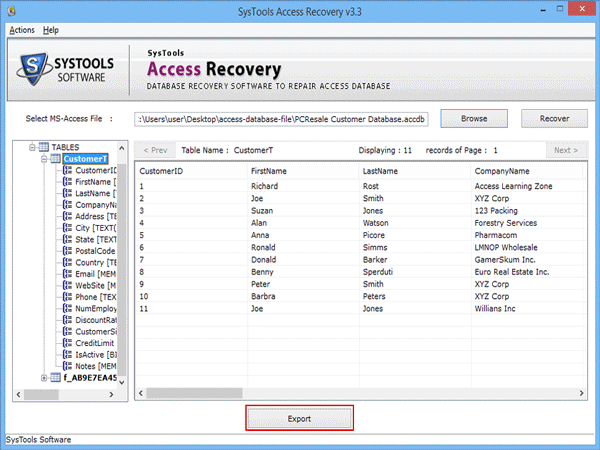
Task: Select the CustomerT tree item
Action: (85, 159)
